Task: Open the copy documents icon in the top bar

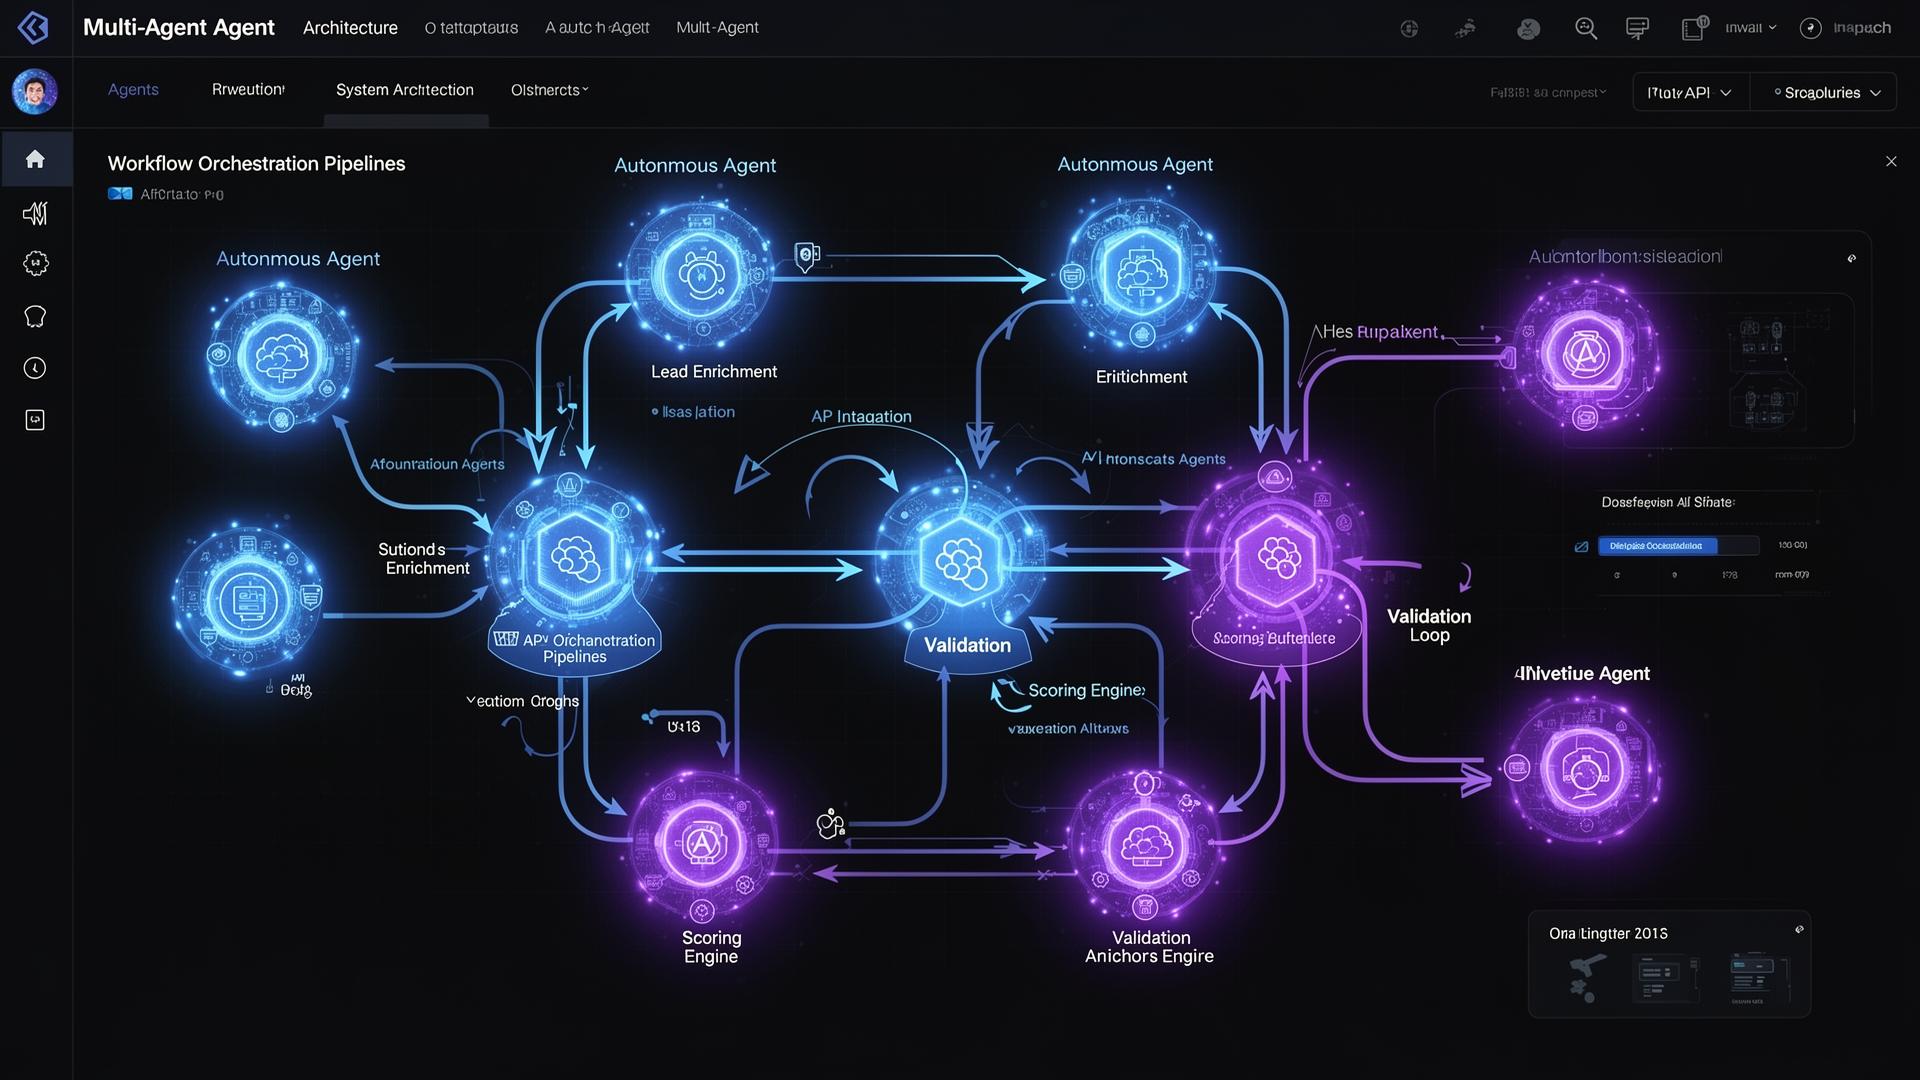Action: coord(1694,28)
